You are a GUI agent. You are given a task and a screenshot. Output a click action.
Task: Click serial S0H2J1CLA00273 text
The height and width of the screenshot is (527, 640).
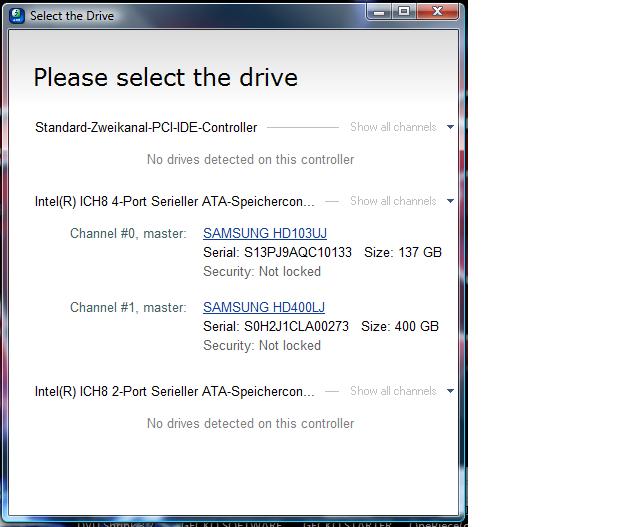pos(276,326)
